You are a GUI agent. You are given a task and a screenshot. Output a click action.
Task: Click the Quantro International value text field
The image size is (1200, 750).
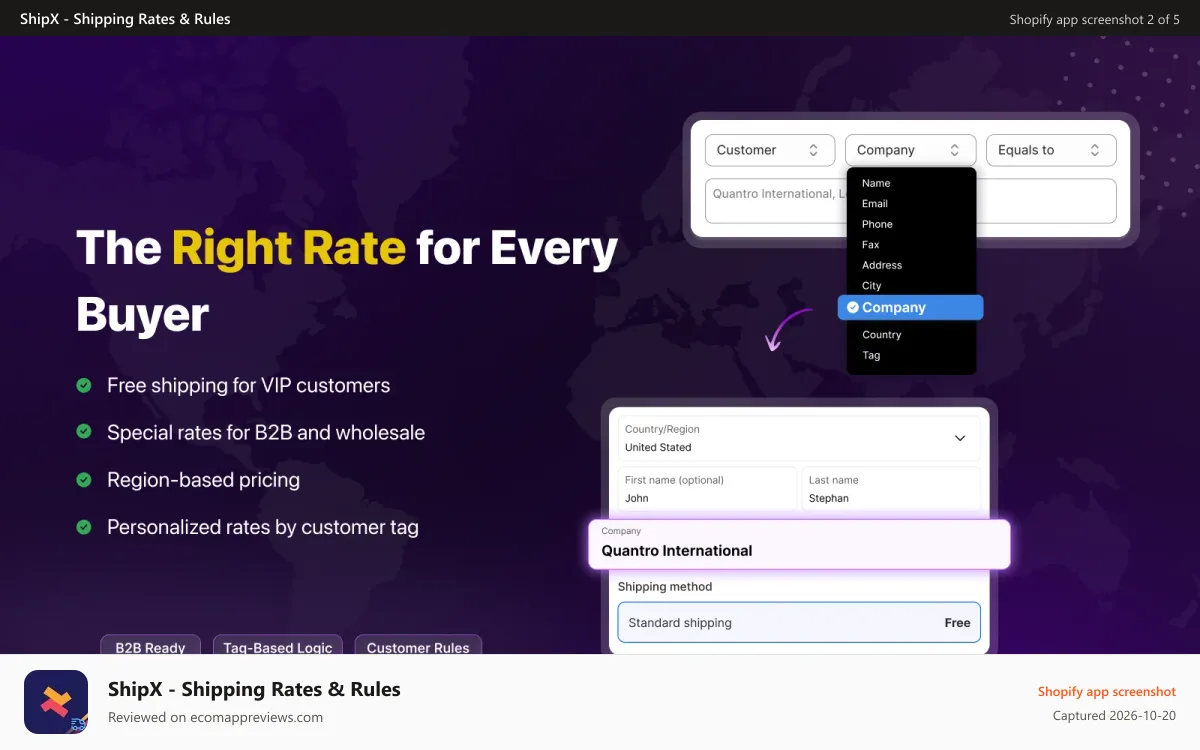coord(911,201)
